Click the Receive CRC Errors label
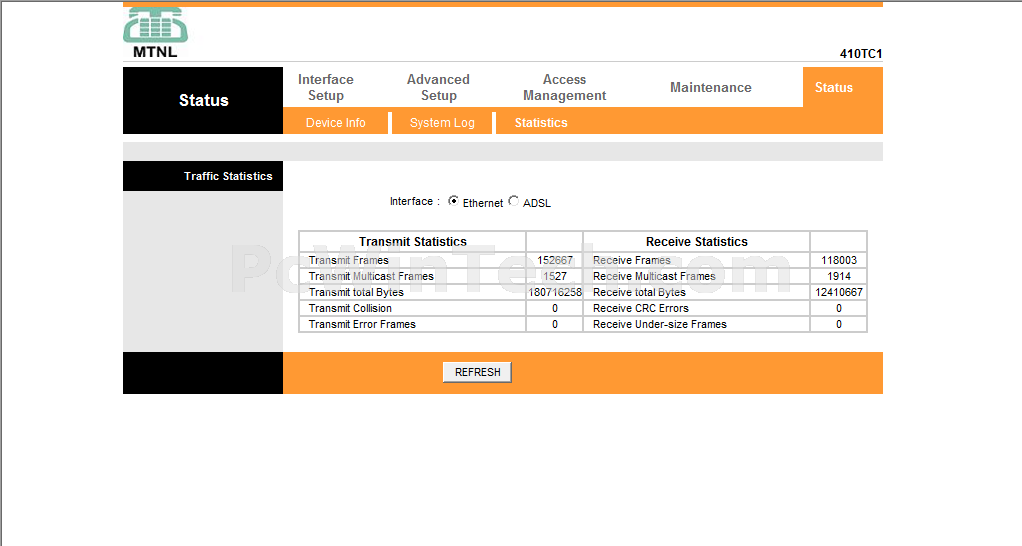Viewport: 1022px width, 546px height. (x=641, y=308)
